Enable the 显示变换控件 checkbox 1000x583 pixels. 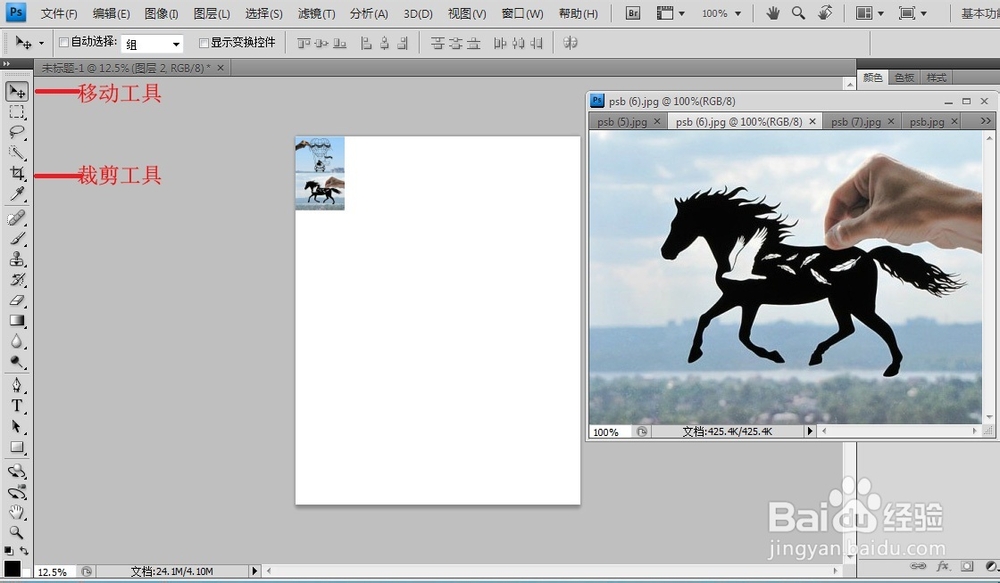coord(204,43)
